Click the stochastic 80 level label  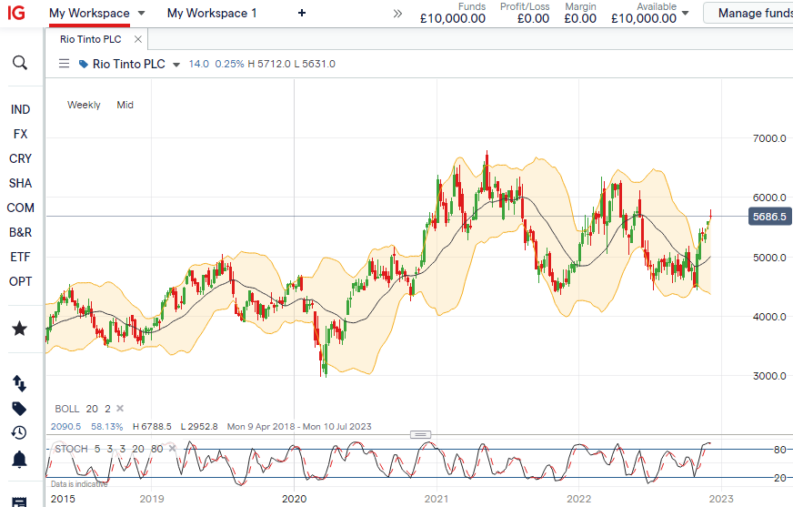tap(779, 449)
